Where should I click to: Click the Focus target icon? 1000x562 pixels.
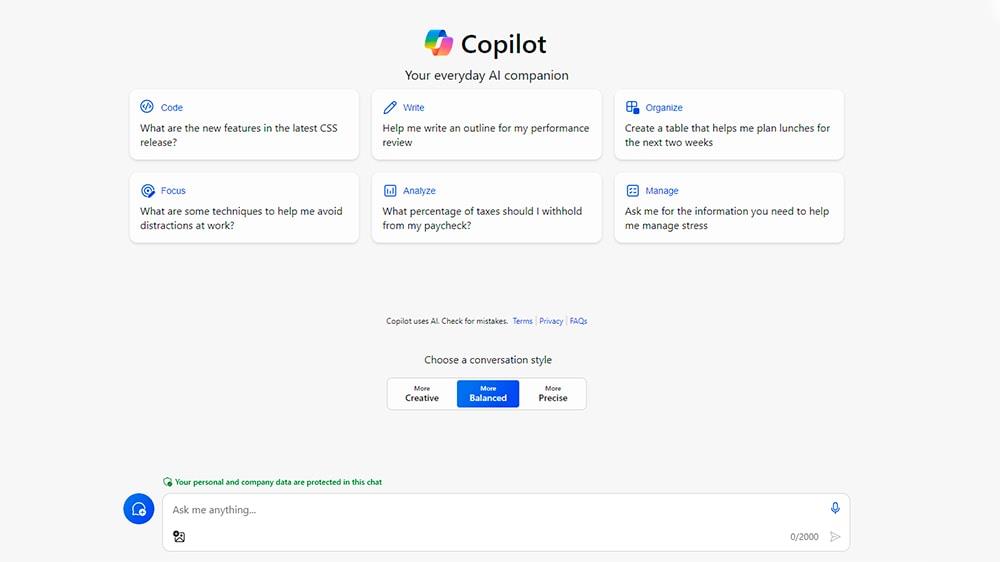(148, 190)
